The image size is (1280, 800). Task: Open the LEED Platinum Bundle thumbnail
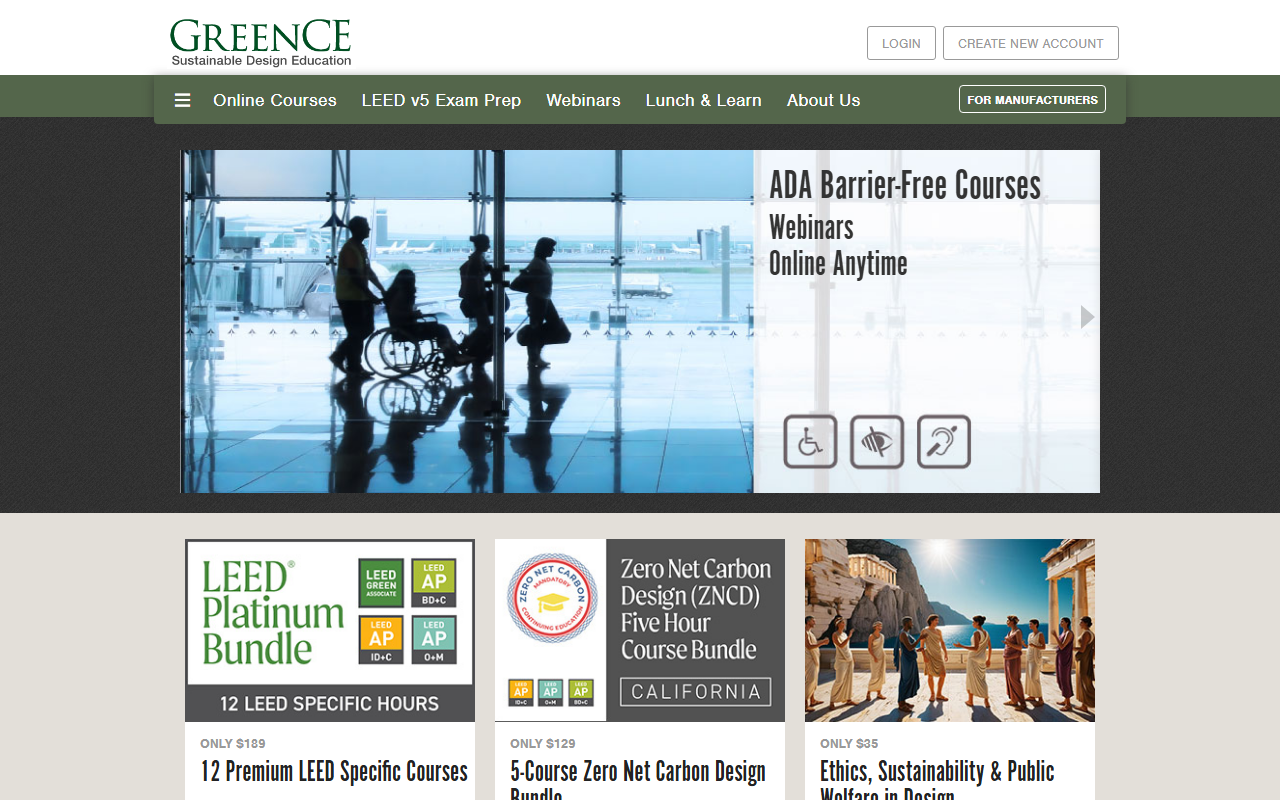(x=330, y=630)
